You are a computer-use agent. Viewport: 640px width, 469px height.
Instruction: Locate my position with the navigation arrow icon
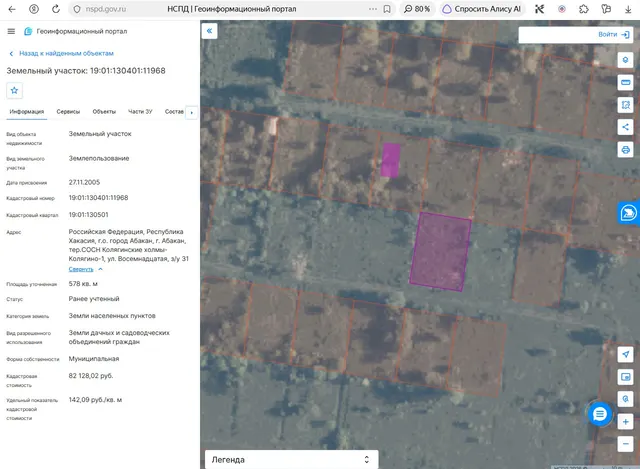pos(625,354)
